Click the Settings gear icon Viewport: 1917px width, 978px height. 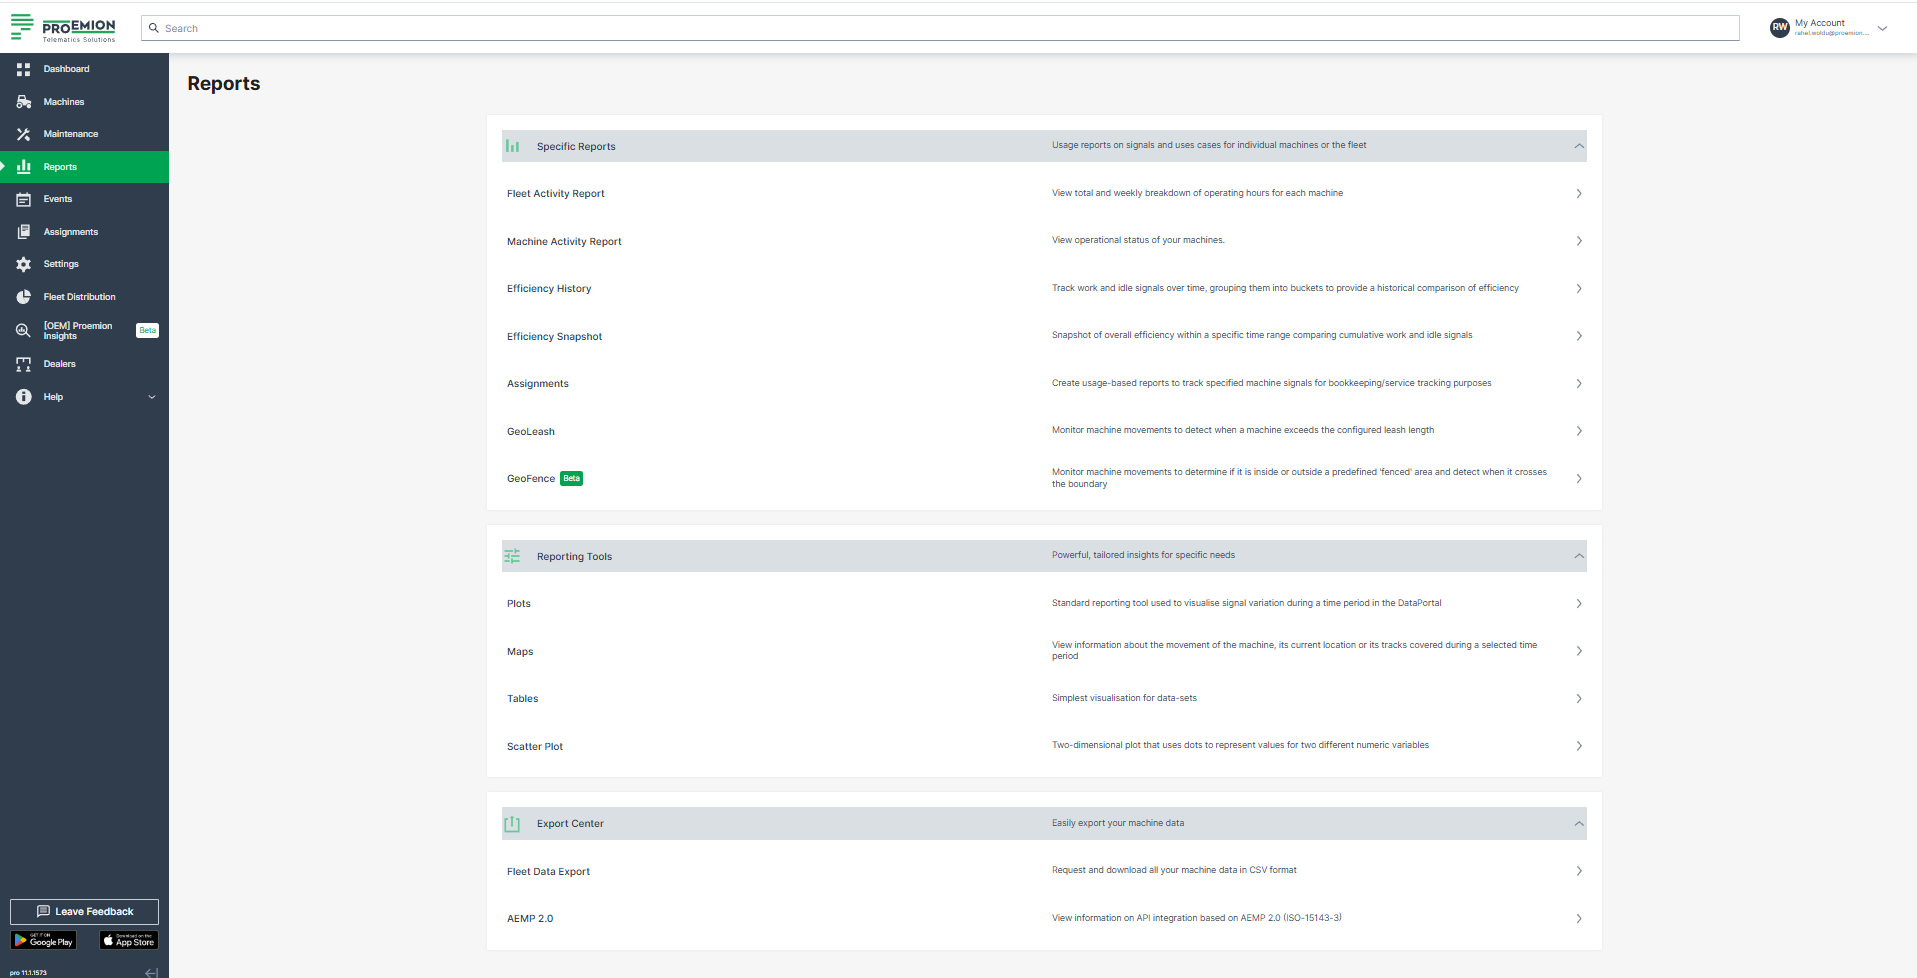click(x=23, y=264)
